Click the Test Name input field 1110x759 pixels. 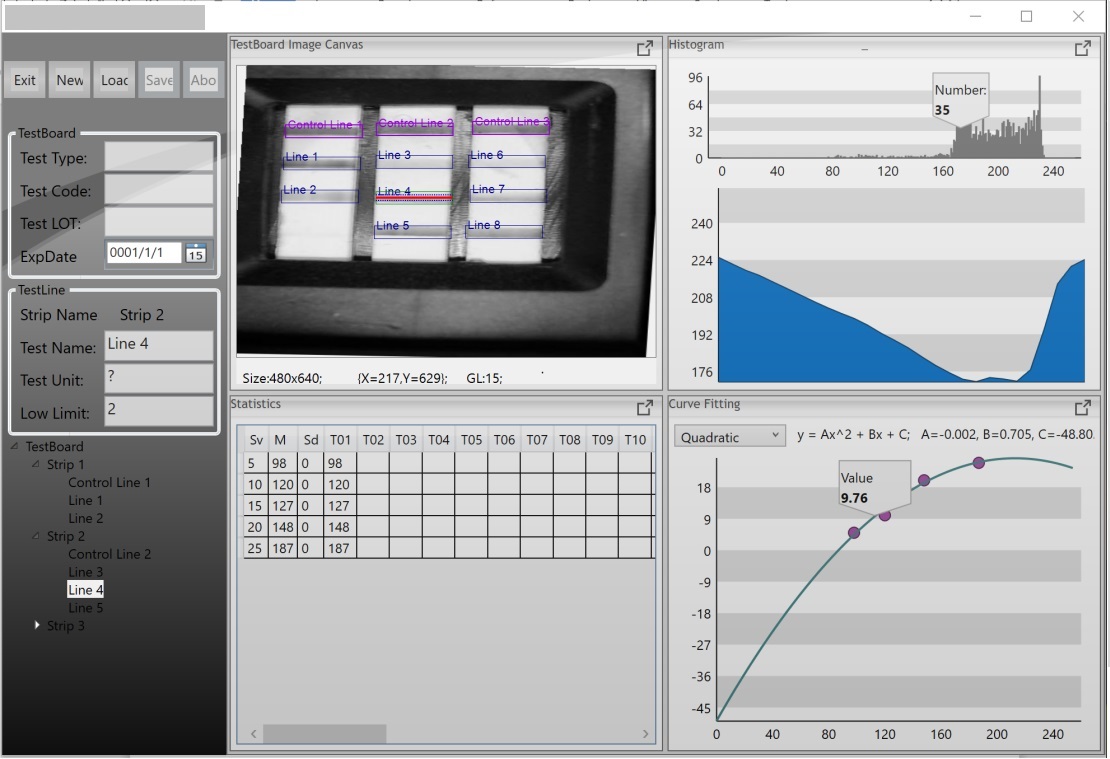coord(159,345)
